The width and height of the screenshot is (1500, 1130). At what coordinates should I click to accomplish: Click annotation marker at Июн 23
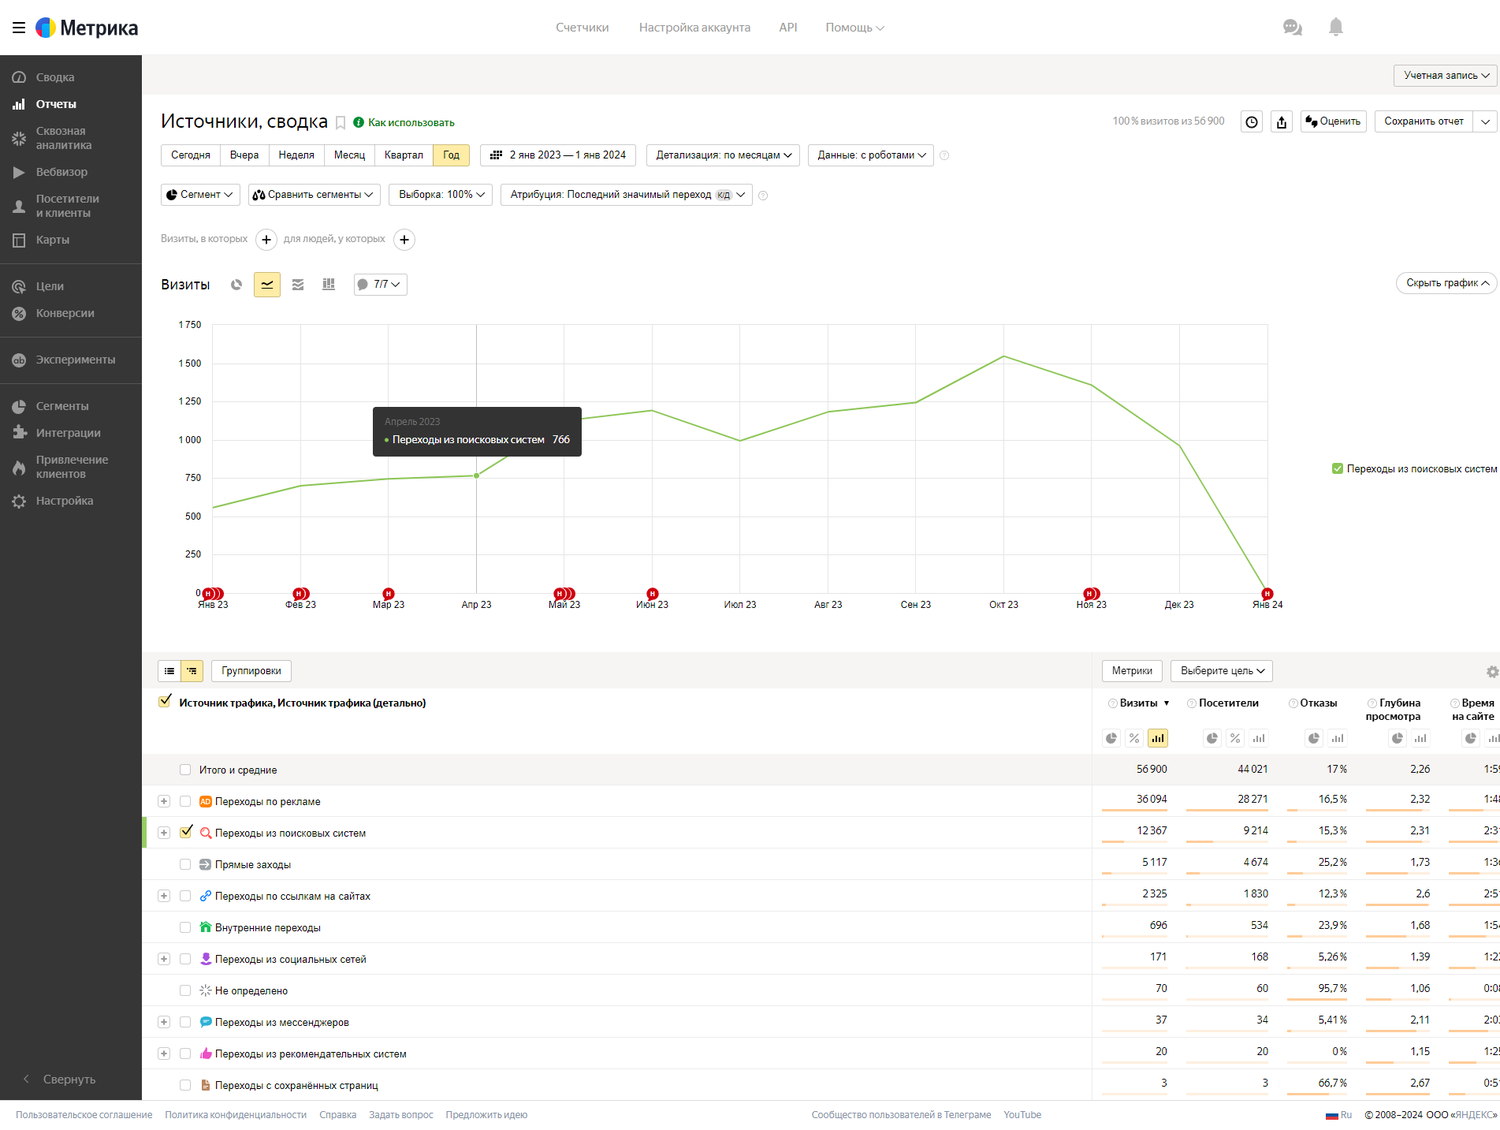coord(652,594)
